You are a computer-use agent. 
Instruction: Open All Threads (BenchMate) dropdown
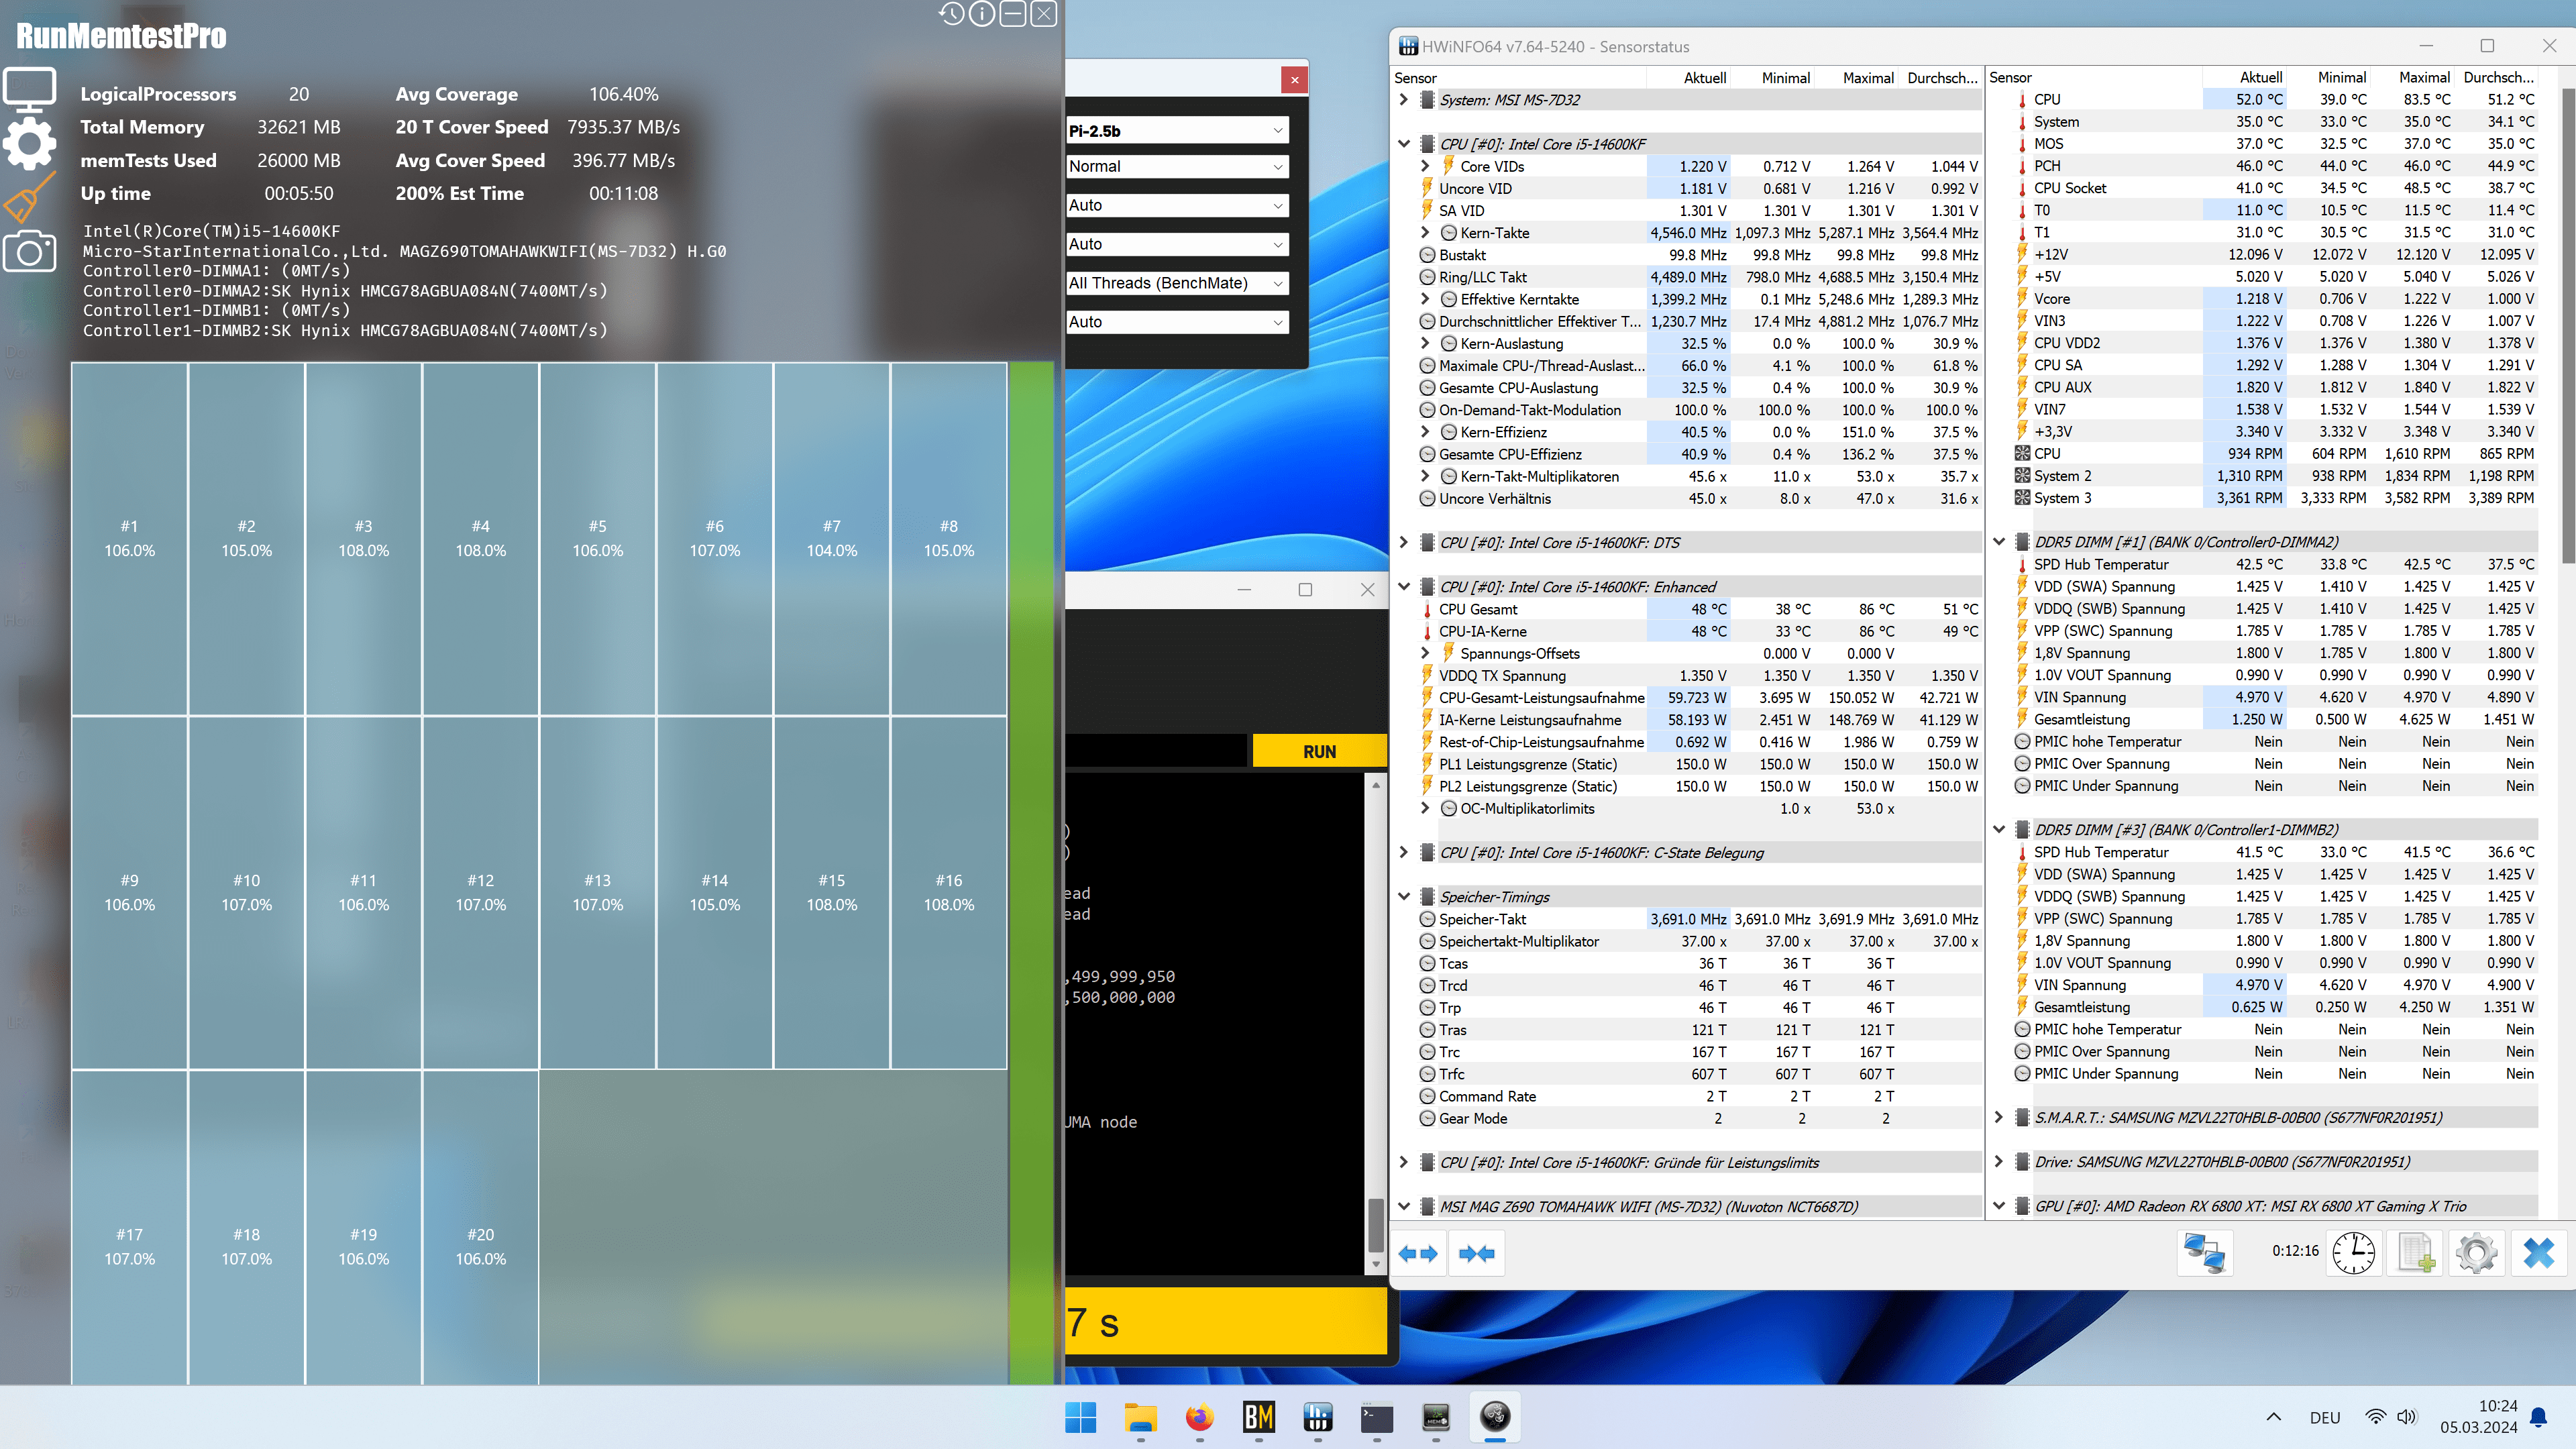coord(1177,283)
